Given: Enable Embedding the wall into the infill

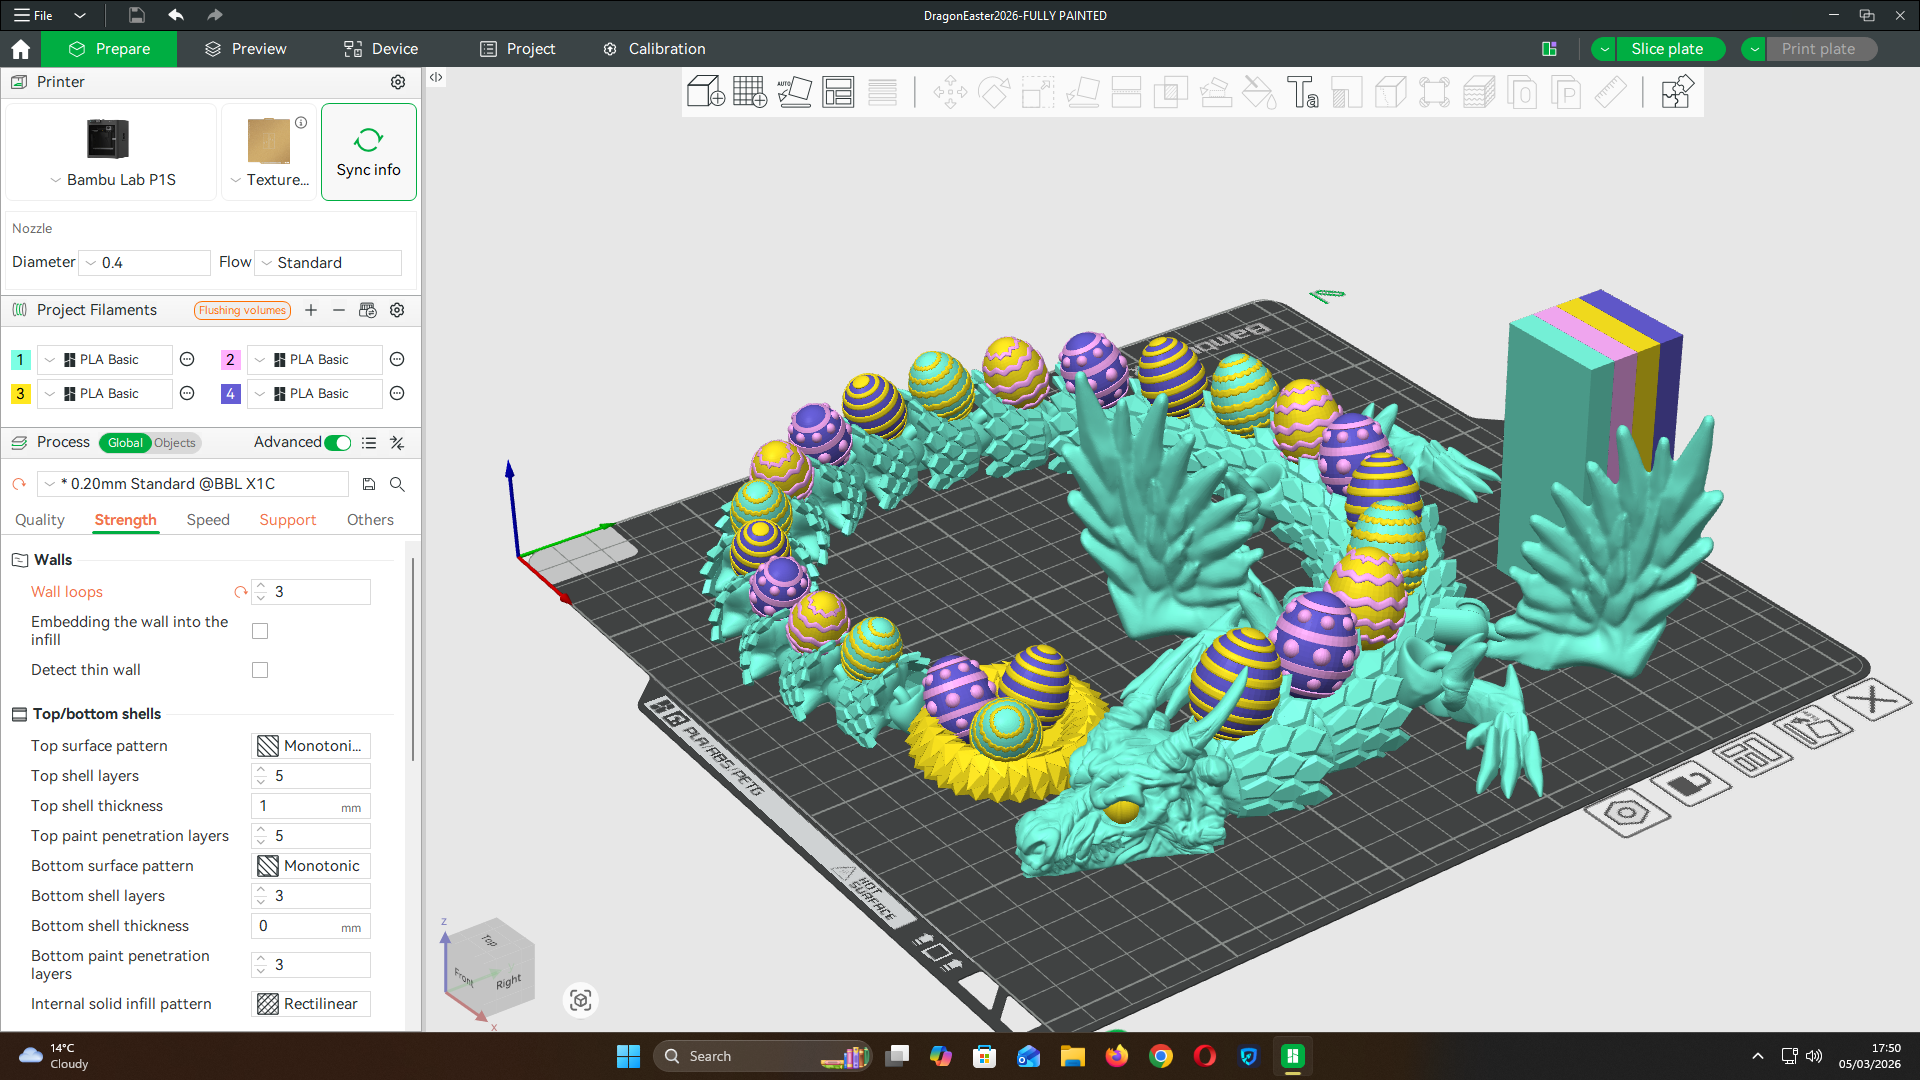Looking at the screenshot, I should click(260, 631).
